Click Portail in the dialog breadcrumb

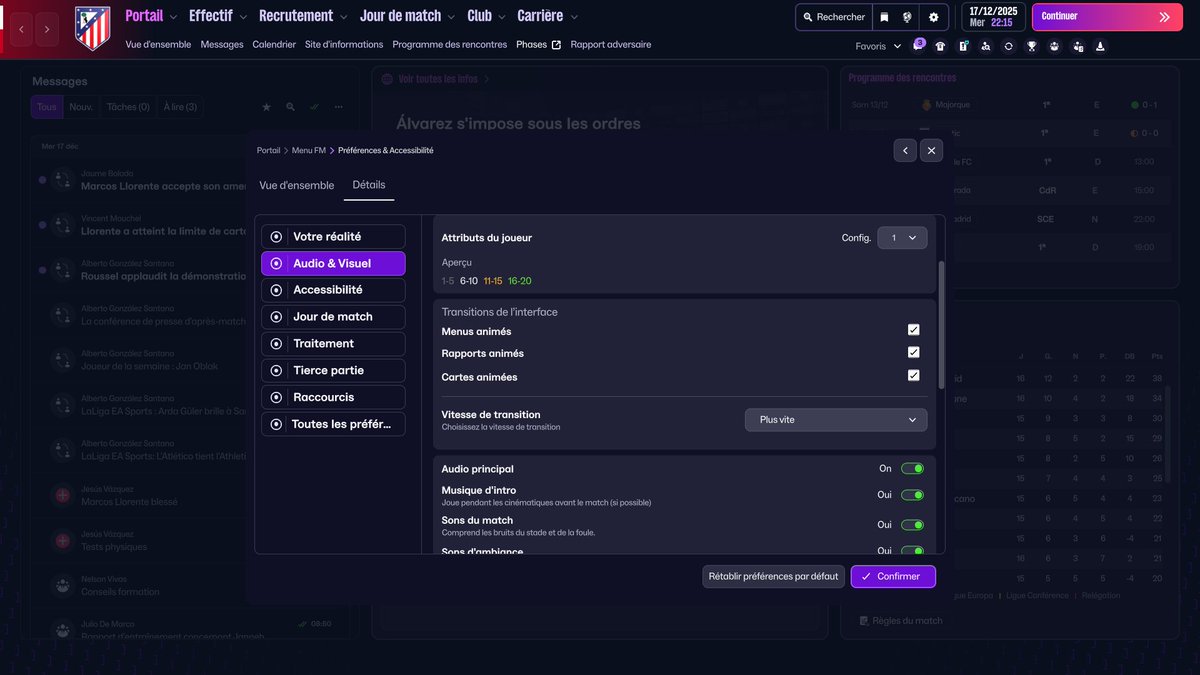(268, 150)
